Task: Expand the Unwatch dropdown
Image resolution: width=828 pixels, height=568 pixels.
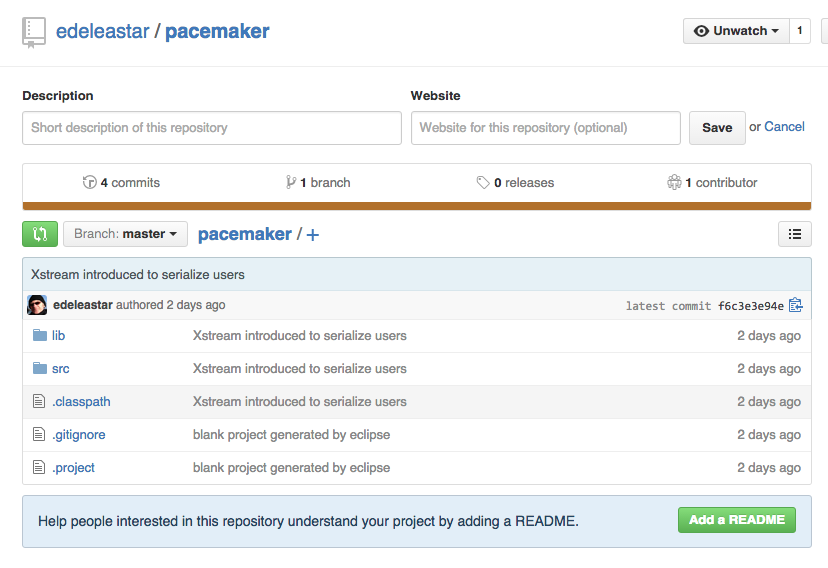Action: coord(736,31)
